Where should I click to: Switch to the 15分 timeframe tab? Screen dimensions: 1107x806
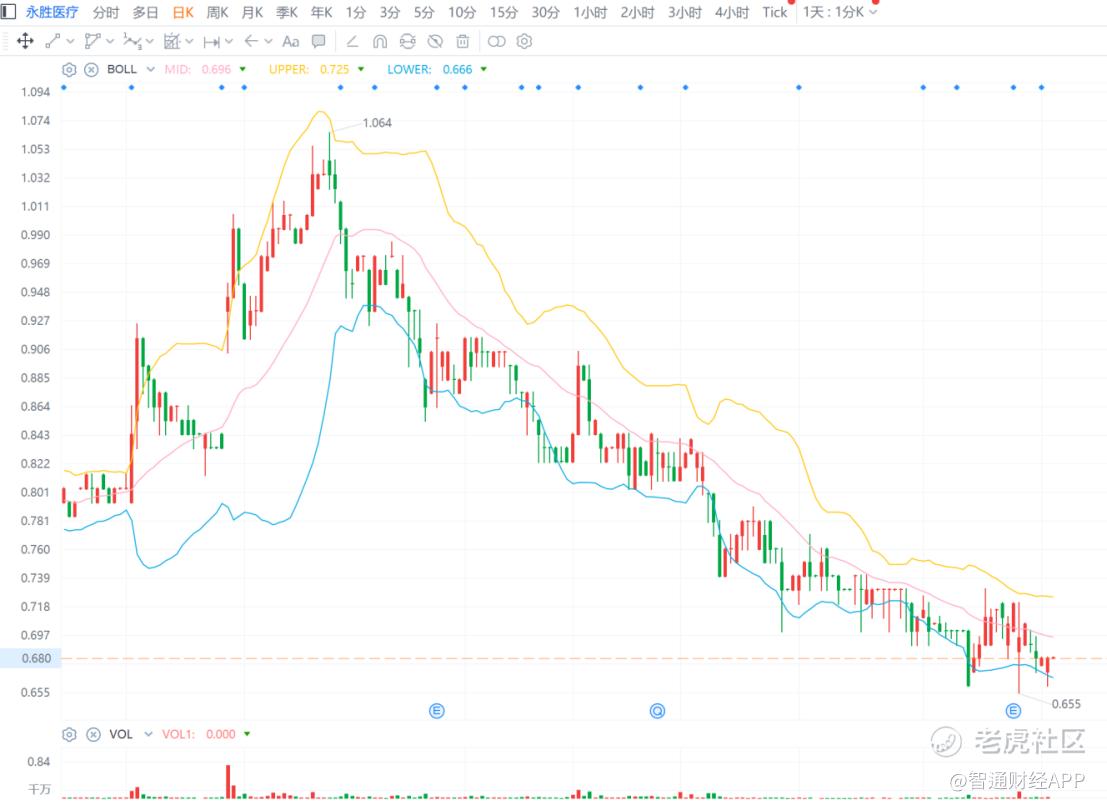tap(503, 12)
